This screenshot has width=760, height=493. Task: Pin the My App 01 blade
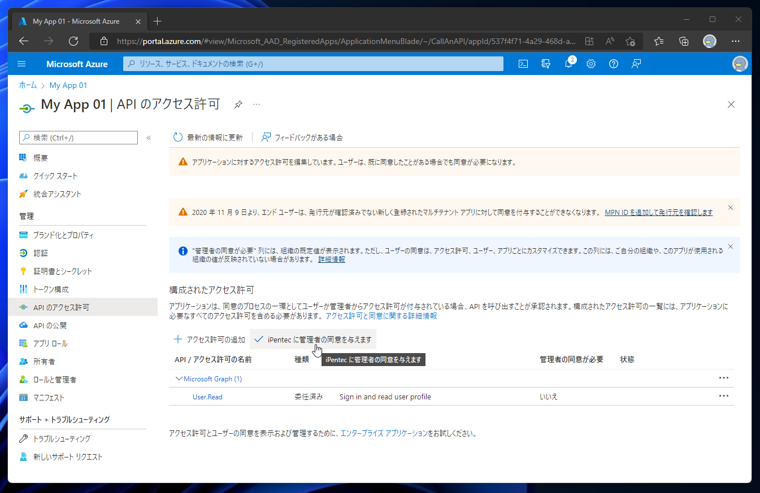tap(238, 104)
